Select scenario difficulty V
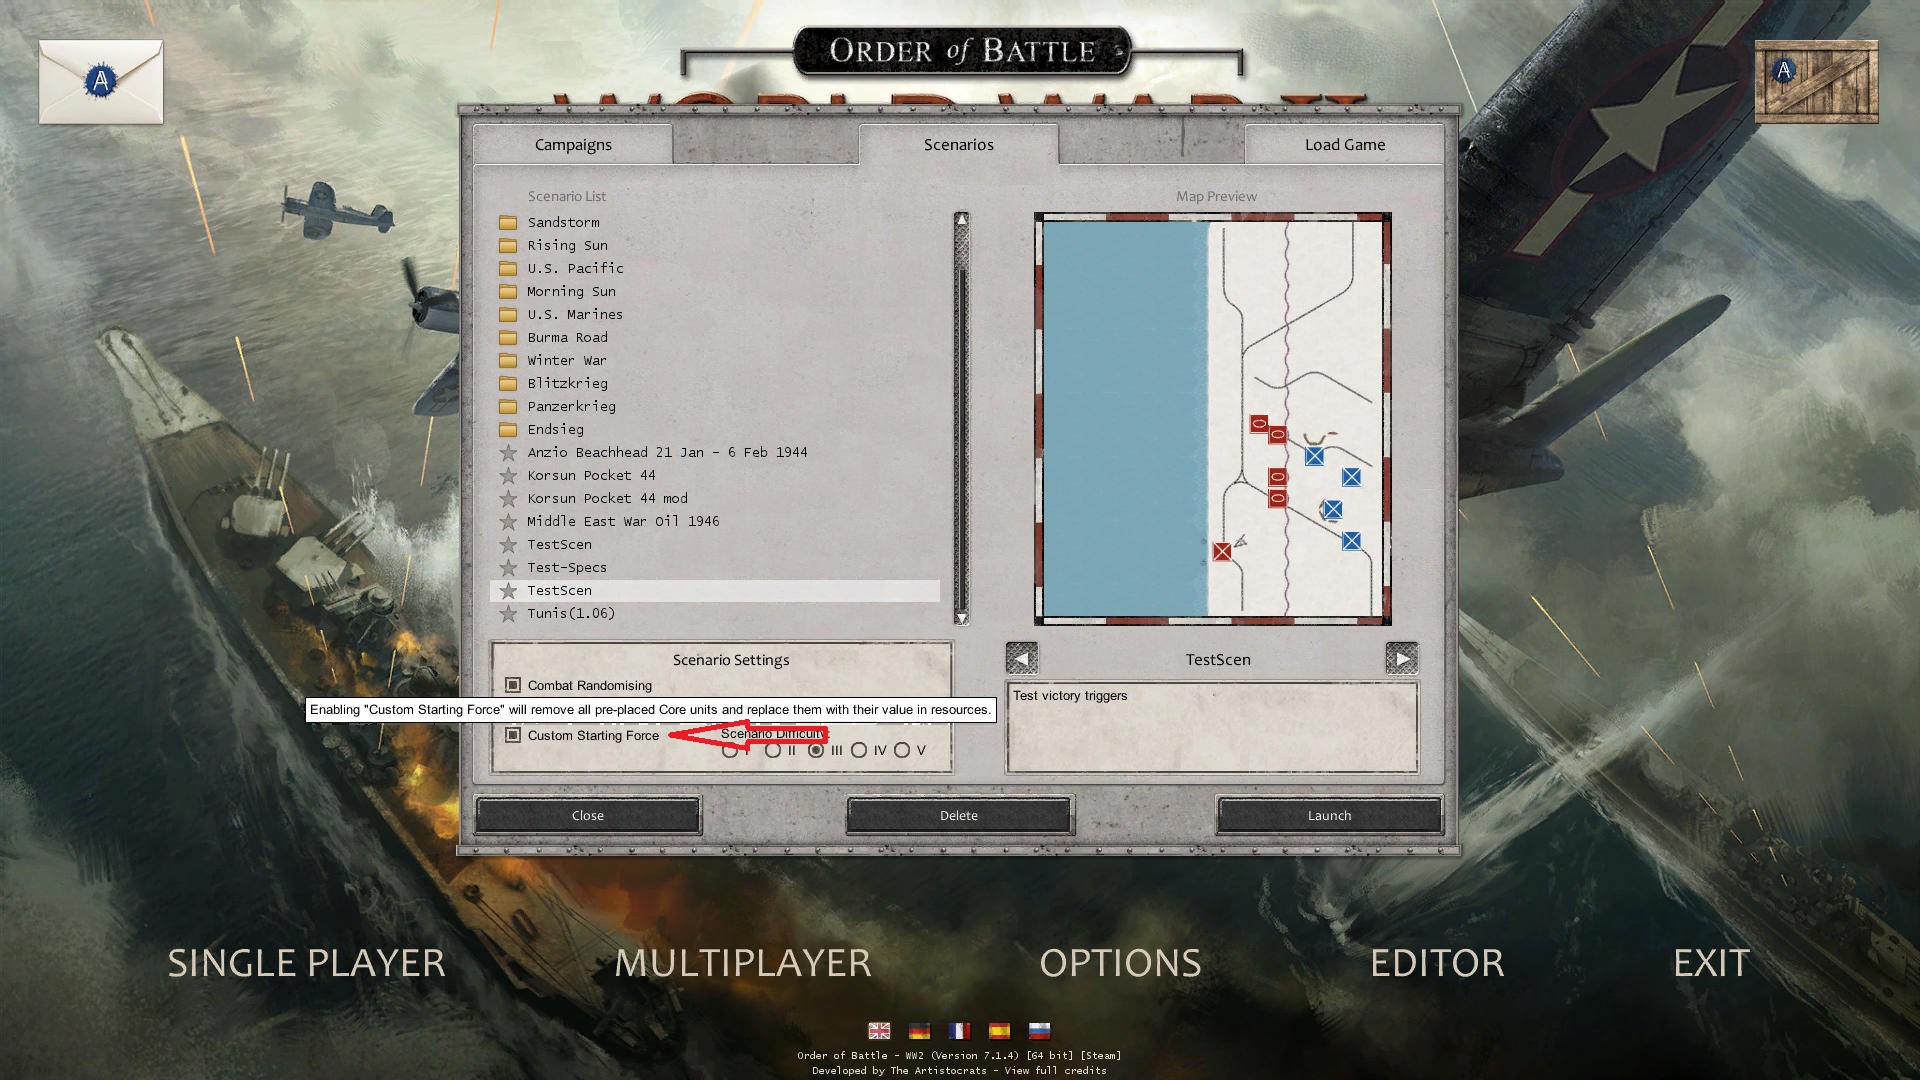The width and height of the screenshot is (1920, 1080). 902,750
